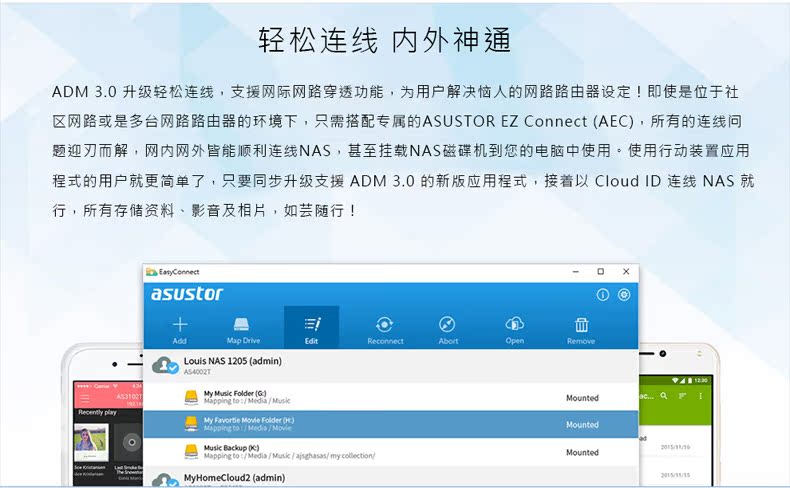Click the My Favorite Movie Folder drive icon
This screenshot has height=488, width=790.
191,424
